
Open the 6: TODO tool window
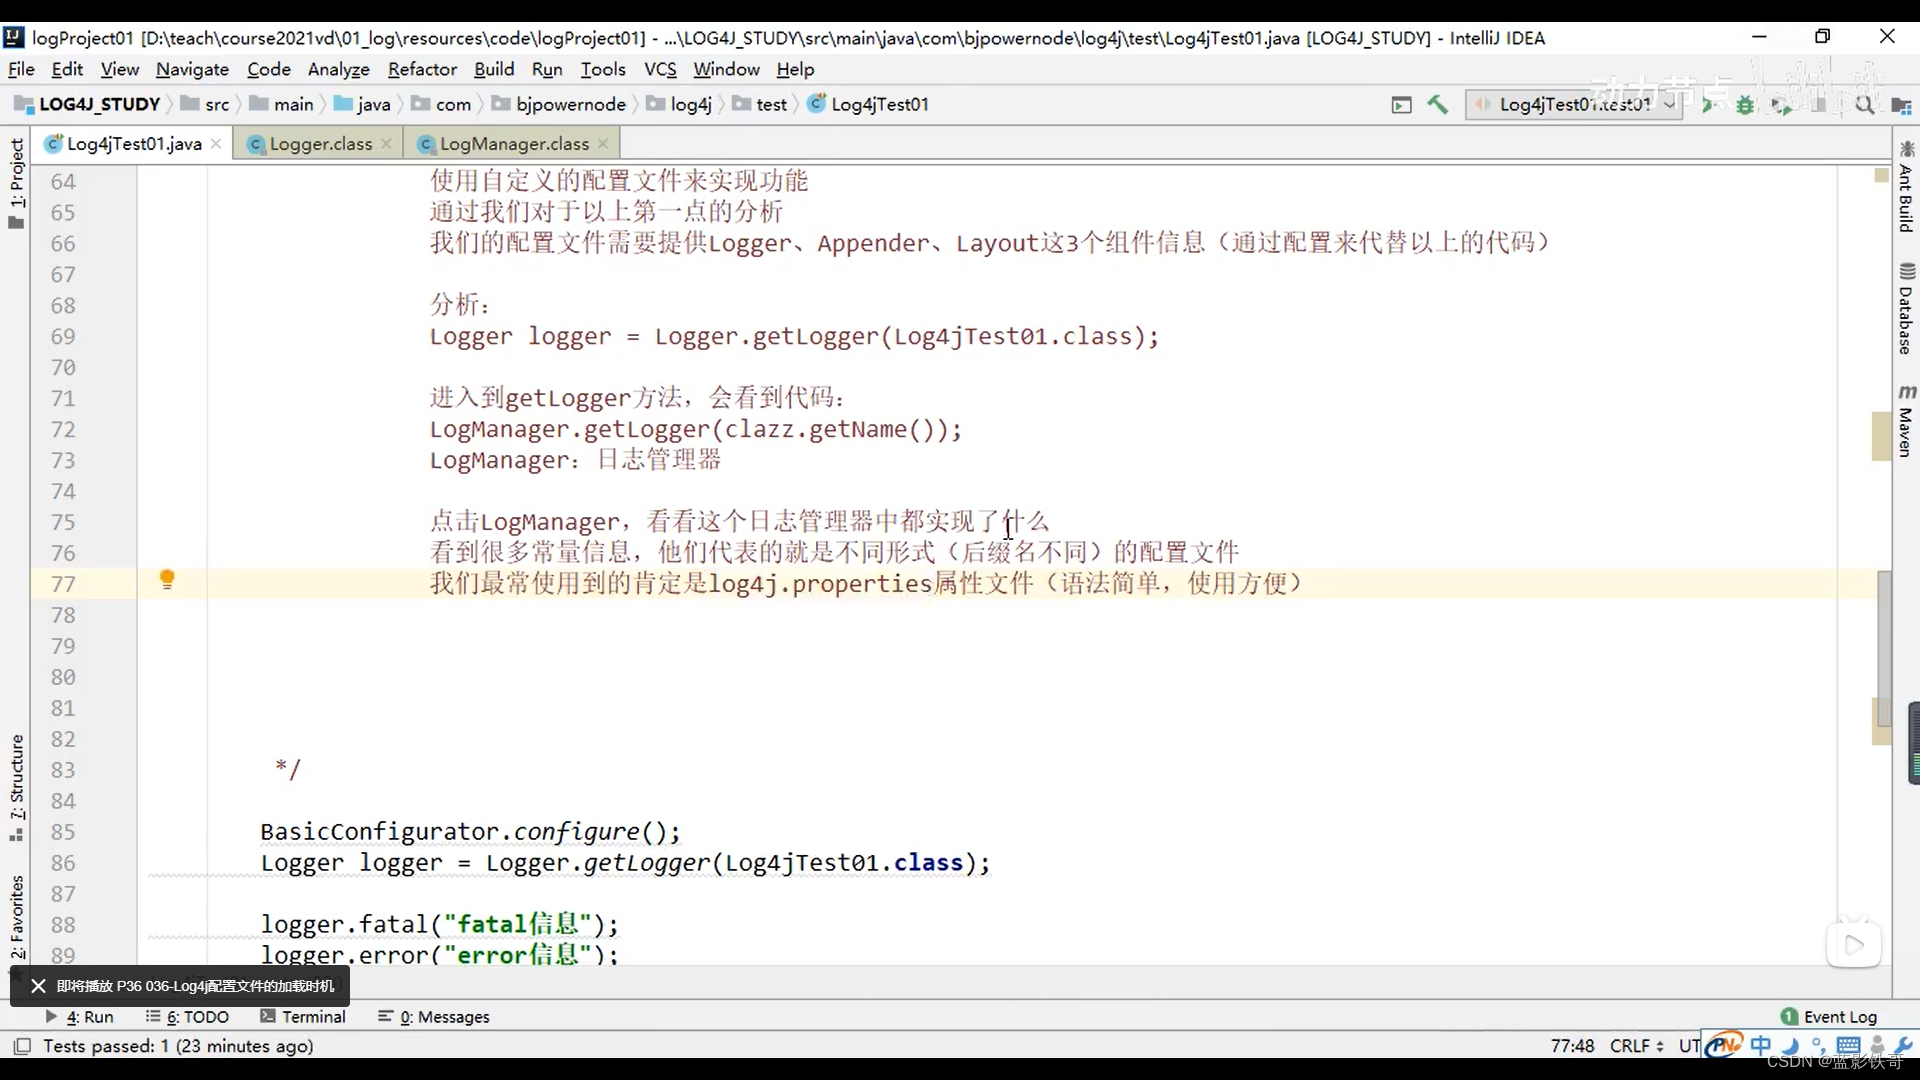pos(188,1016)
